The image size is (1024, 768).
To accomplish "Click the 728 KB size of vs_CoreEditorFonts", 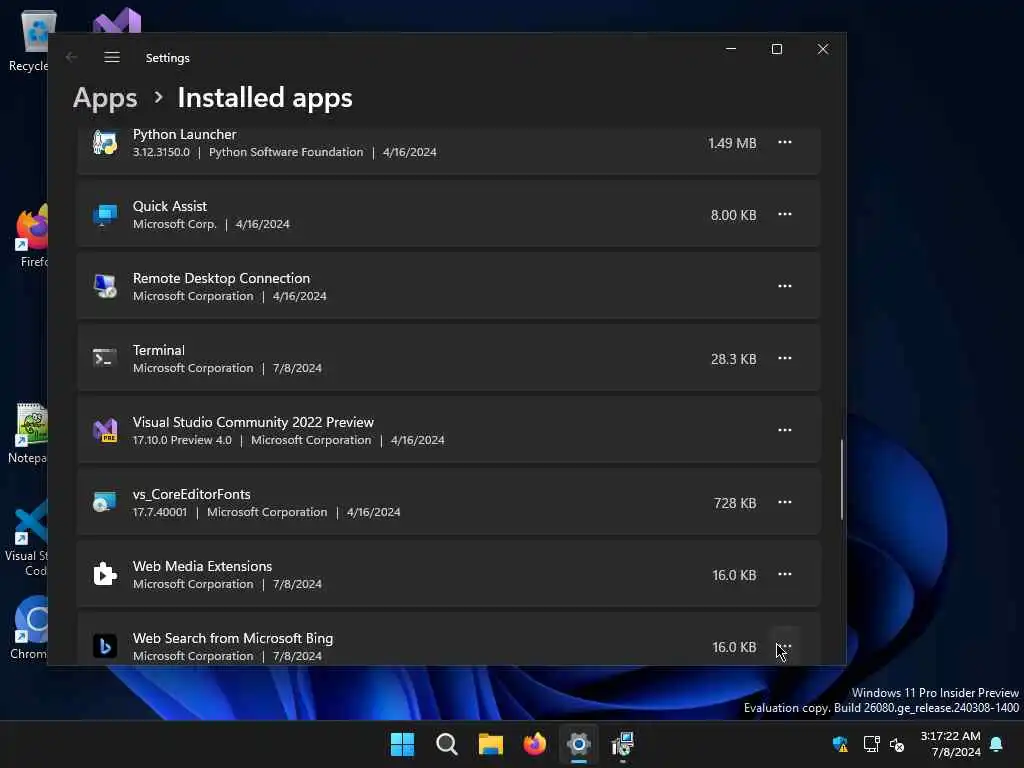I will (x=735, y=503).
